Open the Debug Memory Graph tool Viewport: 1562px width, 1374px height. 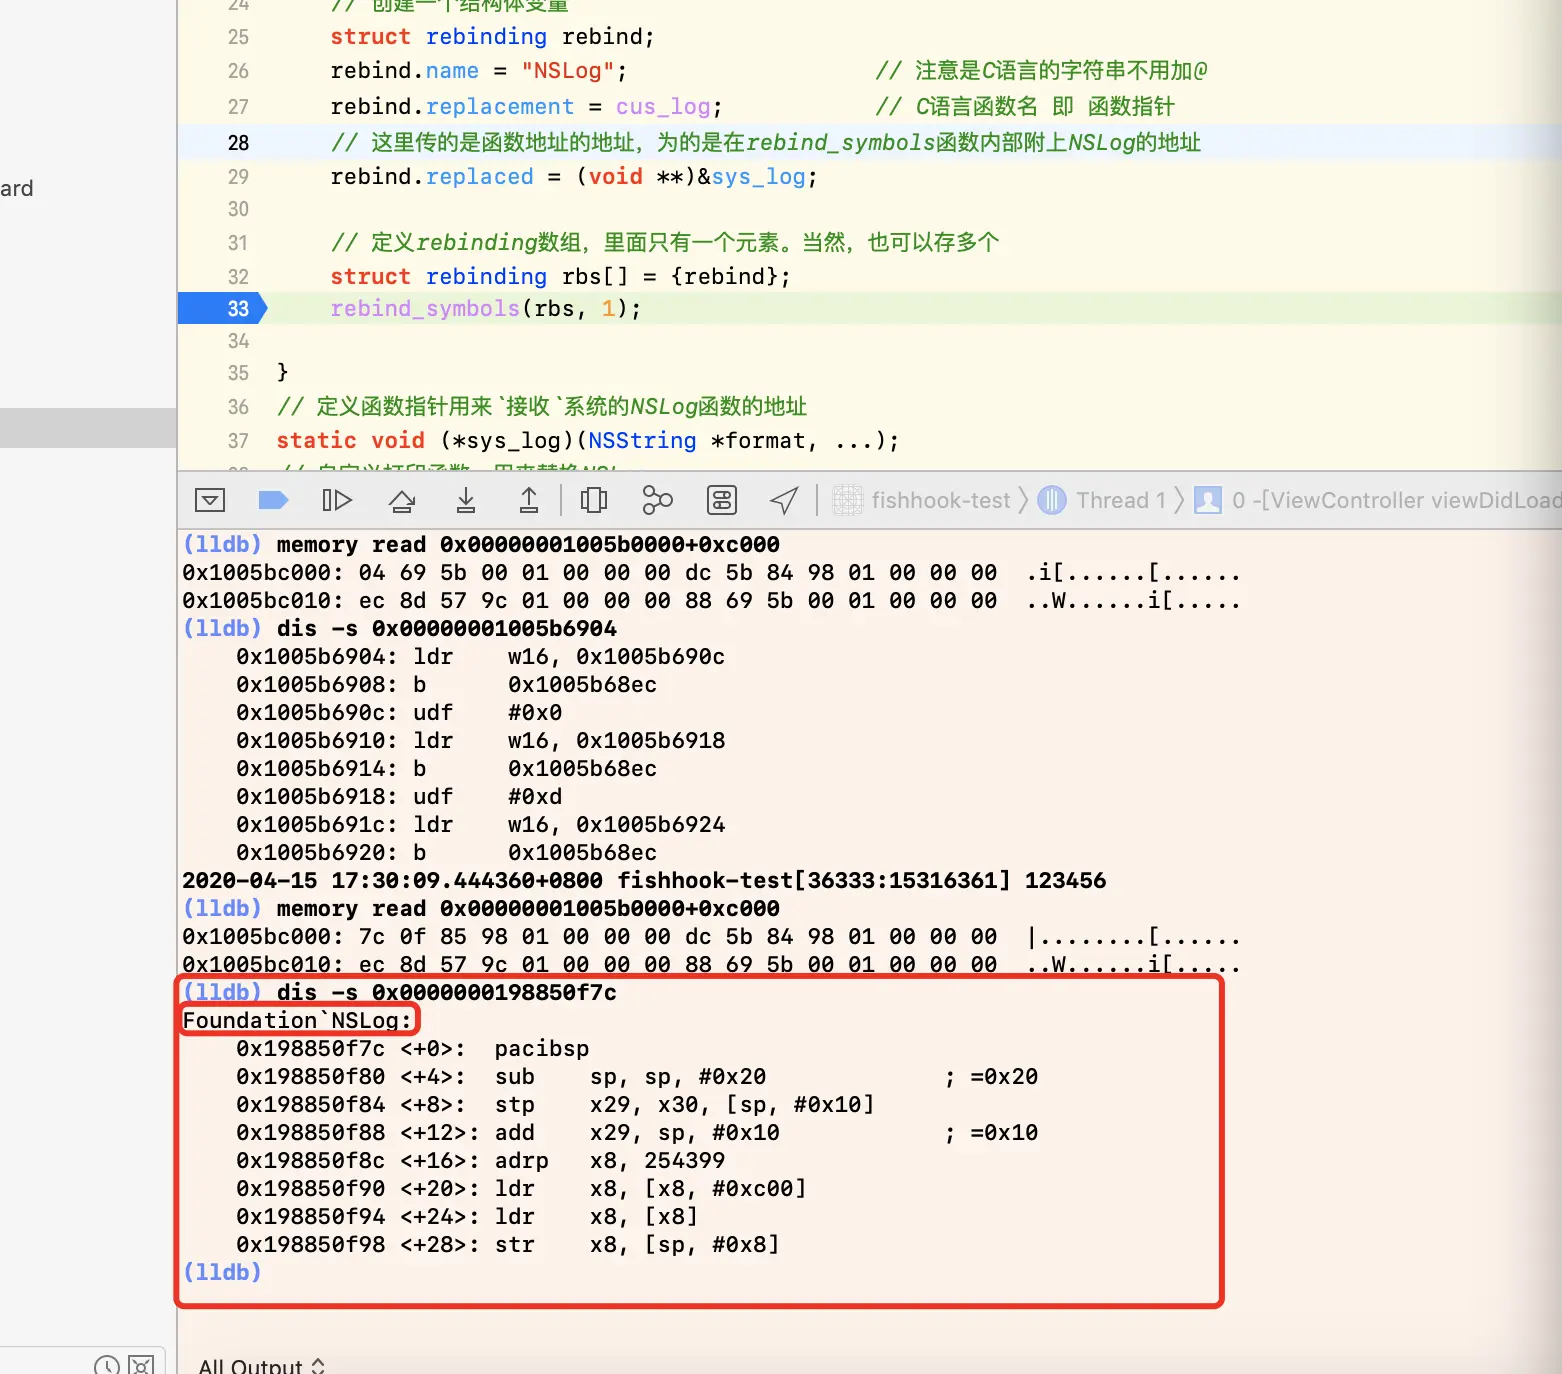coord(657,500)
